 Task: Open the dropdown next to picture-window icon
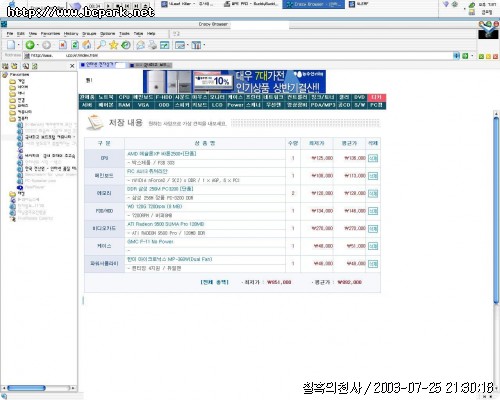point(188,45)
